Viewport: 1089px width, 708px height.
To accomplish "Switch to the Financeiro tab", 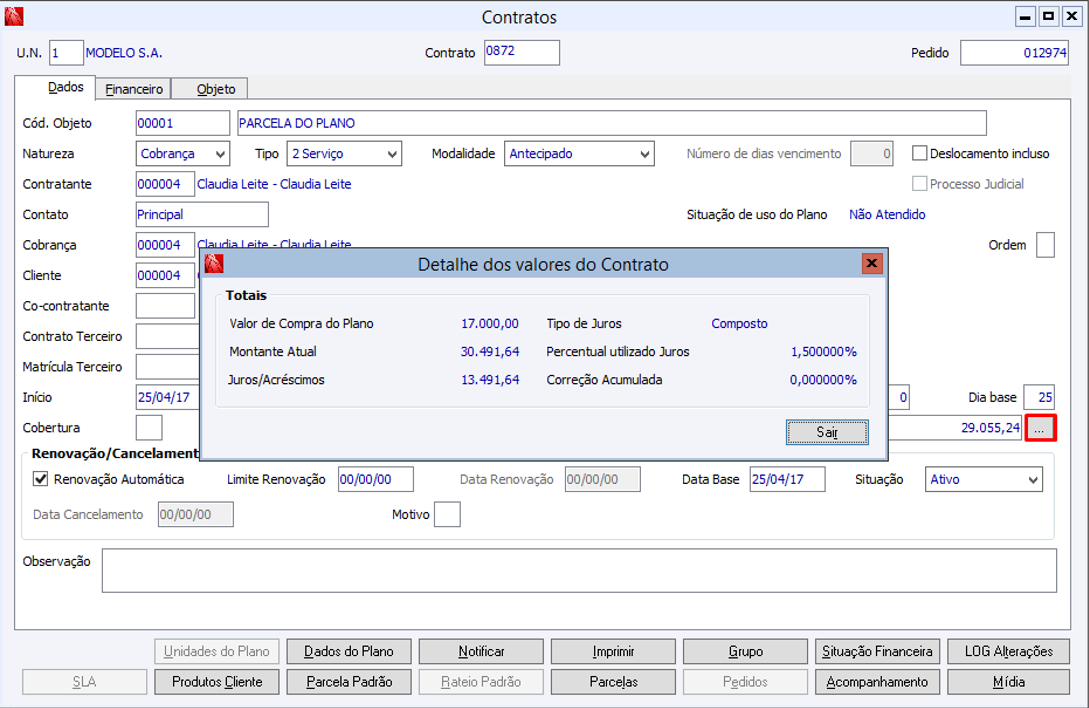I will click(x=134, y=89).
